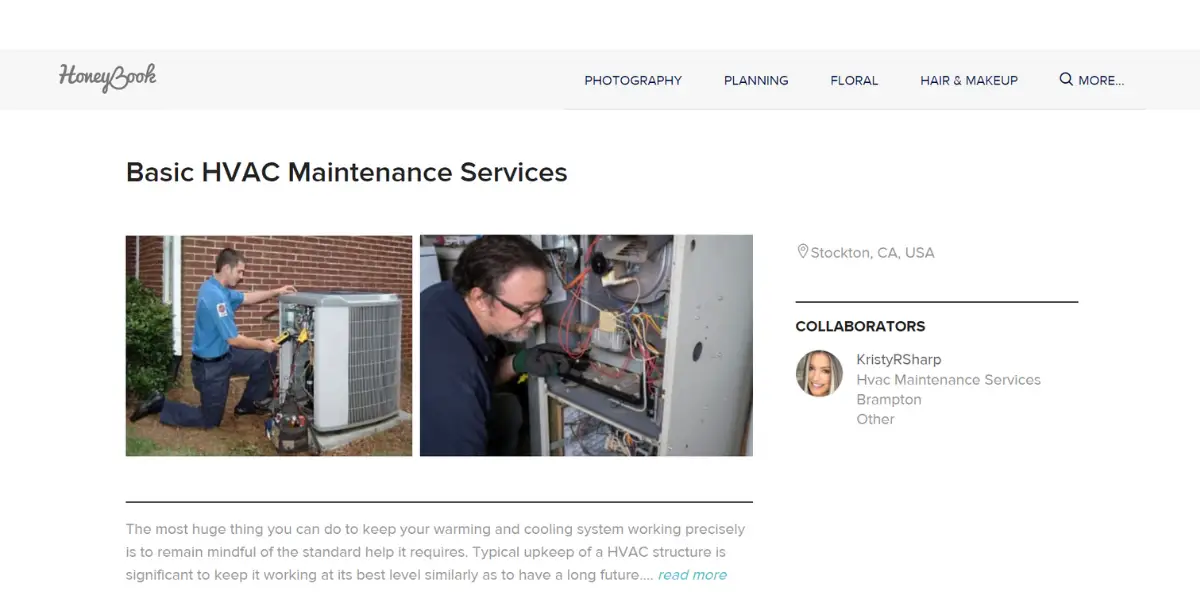Click the location pin icon
The height and width of the screenshot is (600, 1200).
[x=802, y=251]
